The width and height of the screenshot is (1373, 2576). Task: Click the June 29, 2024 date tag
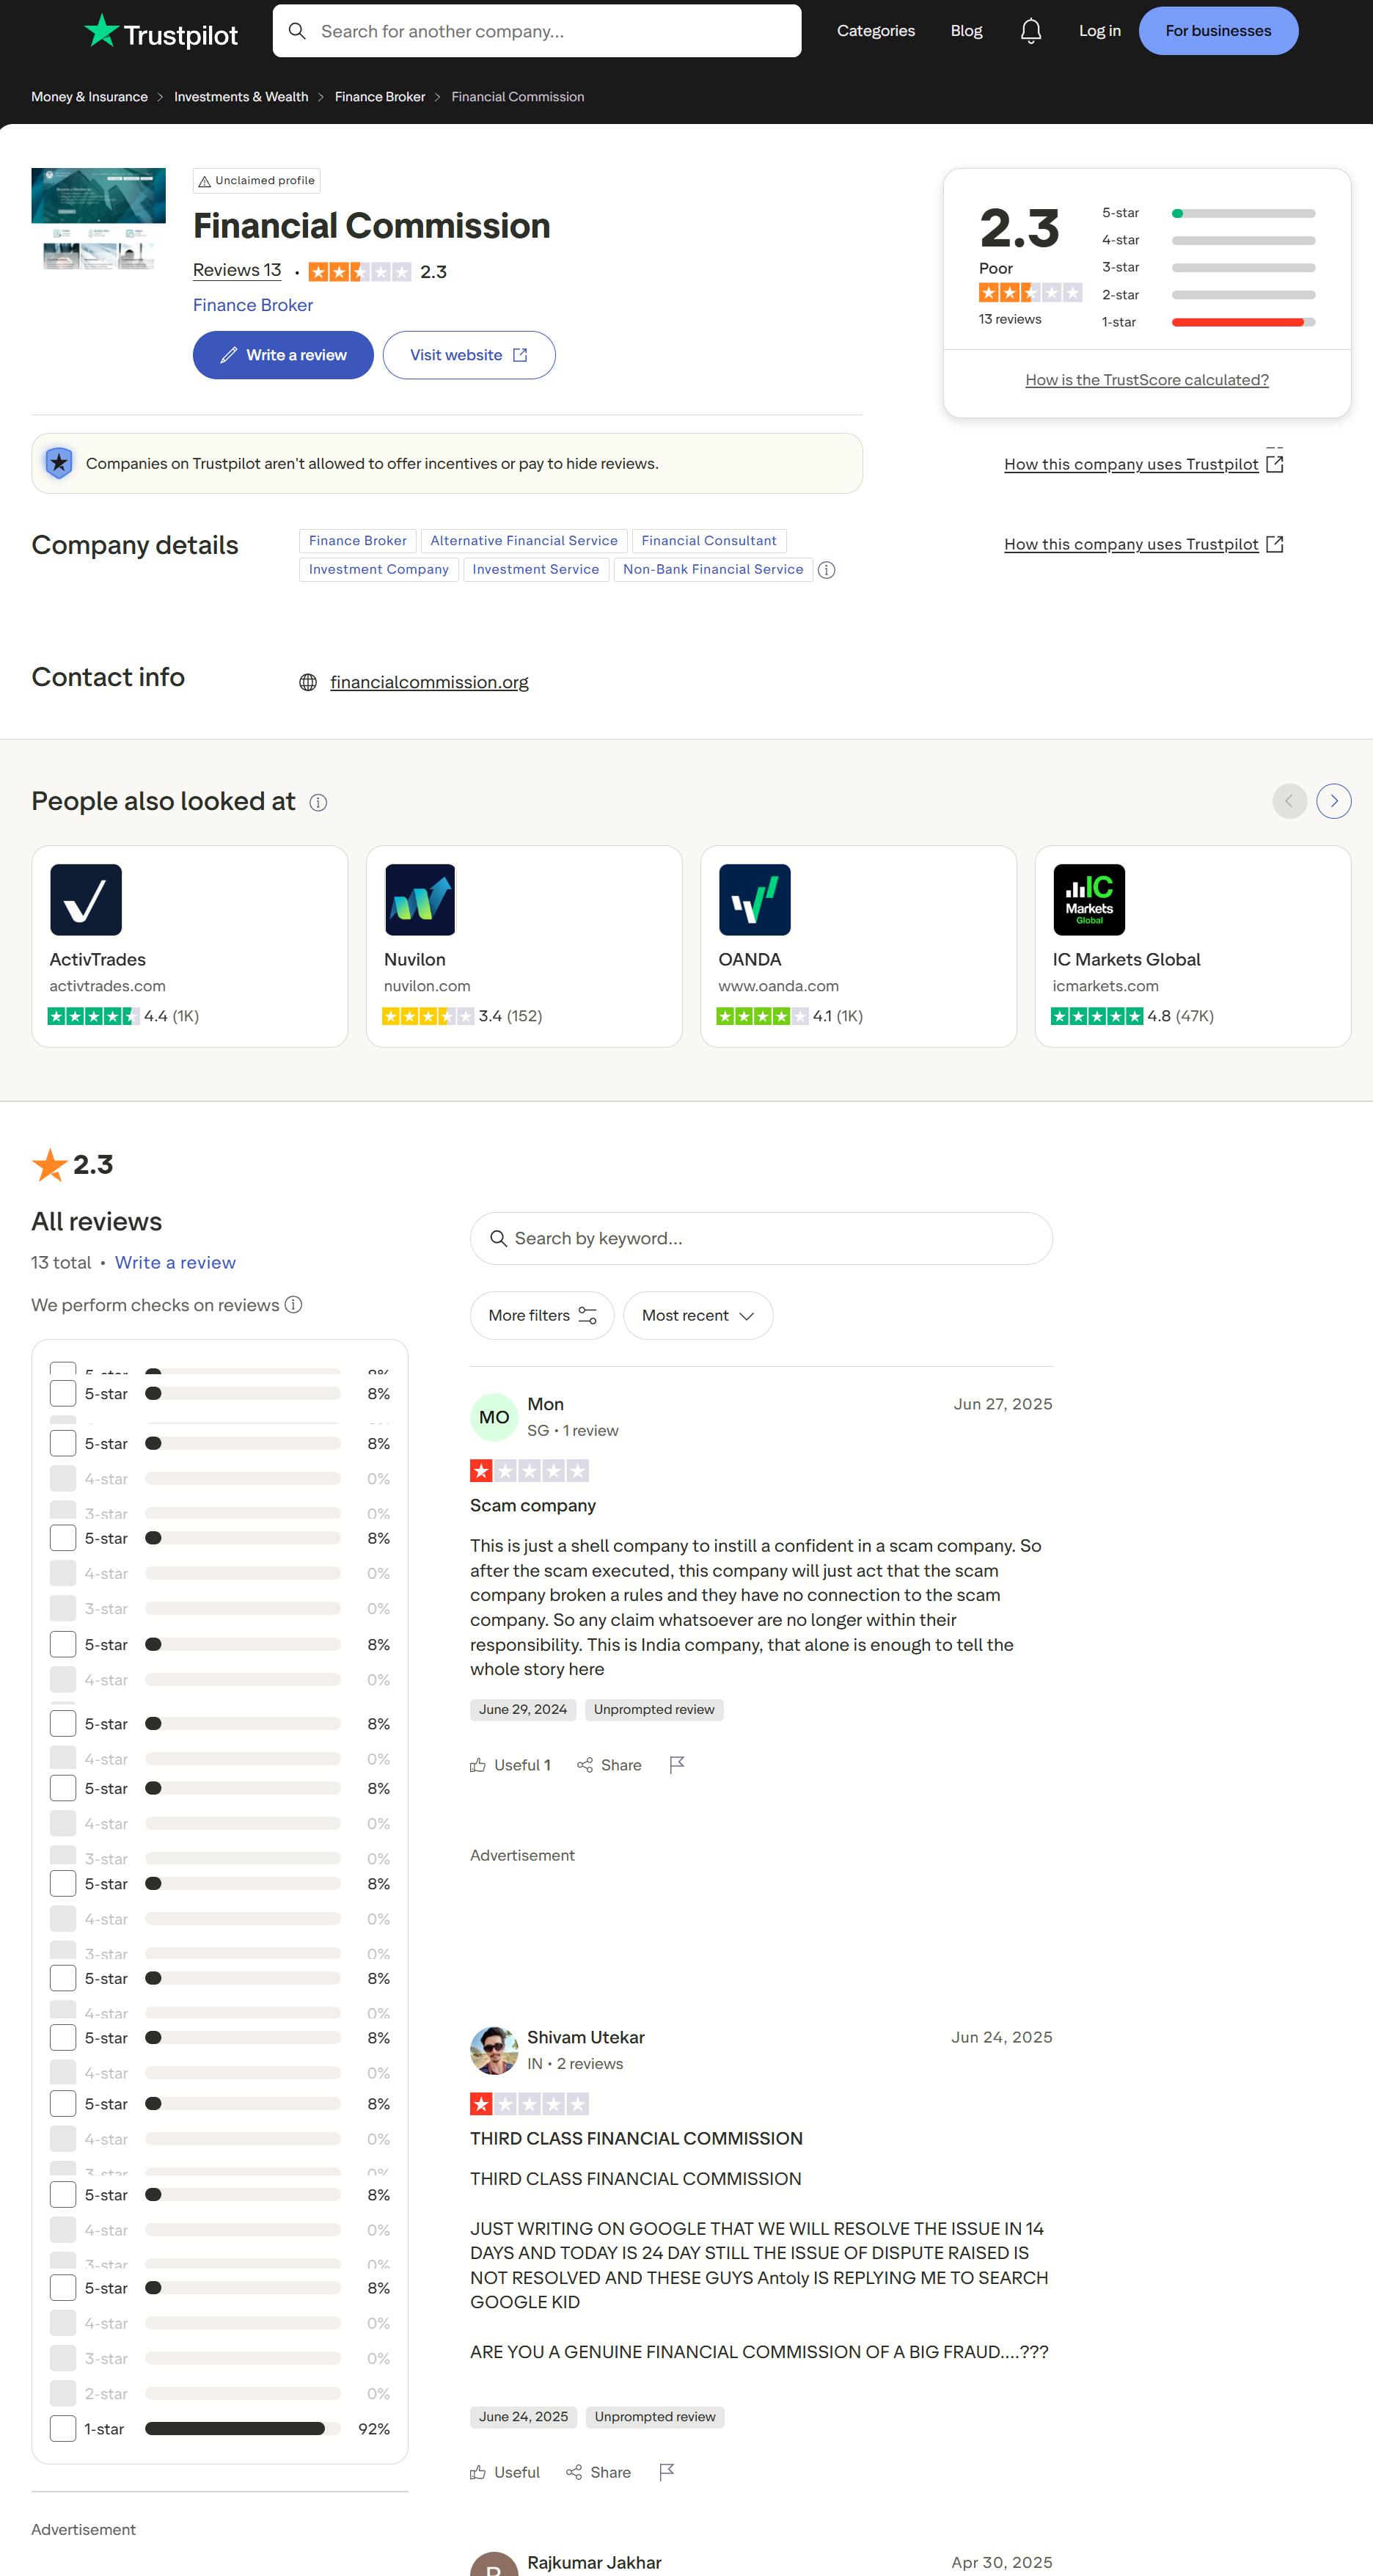click(x=523, y=1710)
